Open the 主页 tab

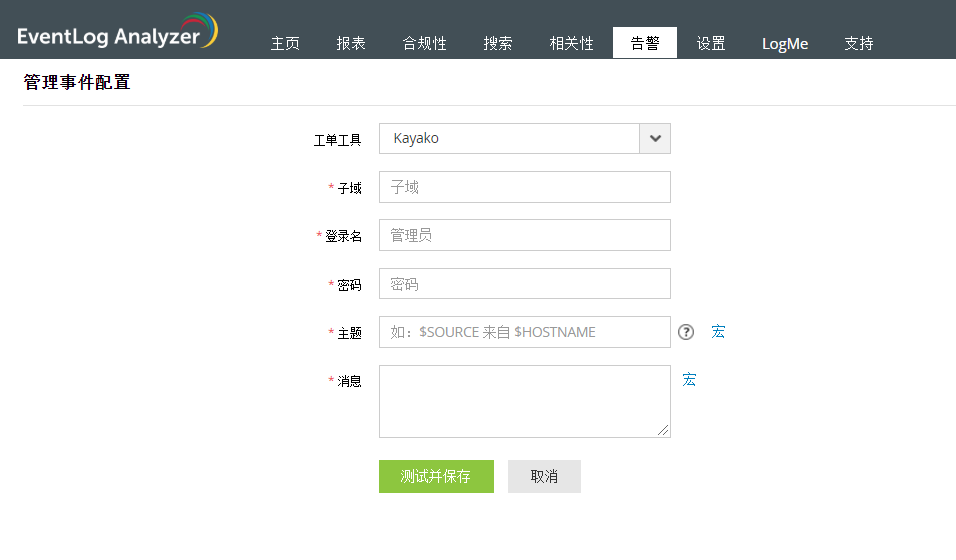pyautogui.click(x=285, y=44)
